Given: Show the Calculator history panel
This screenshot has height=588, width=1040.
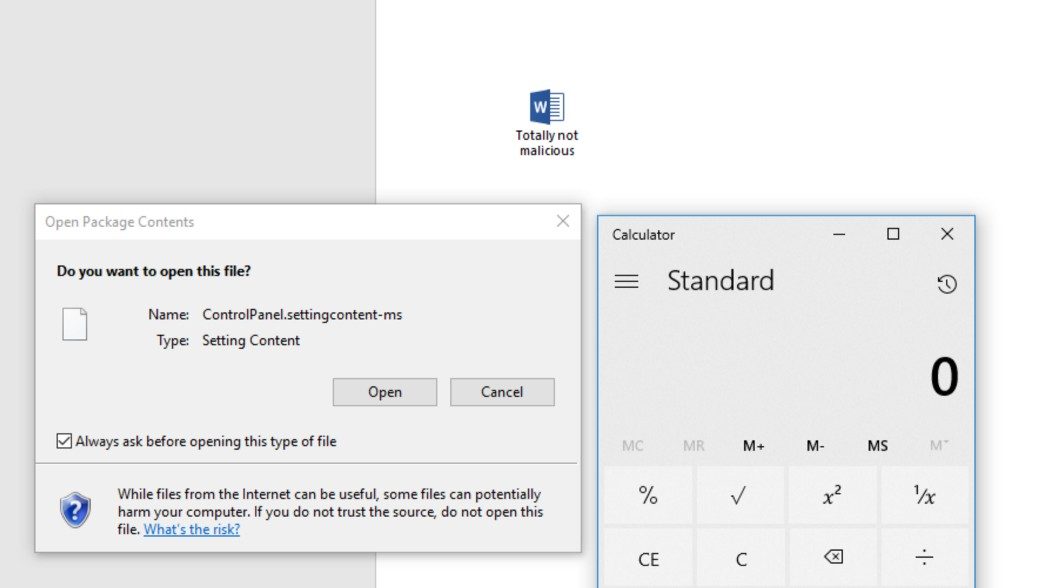Looking at the screenshot, I should point(946,284).
